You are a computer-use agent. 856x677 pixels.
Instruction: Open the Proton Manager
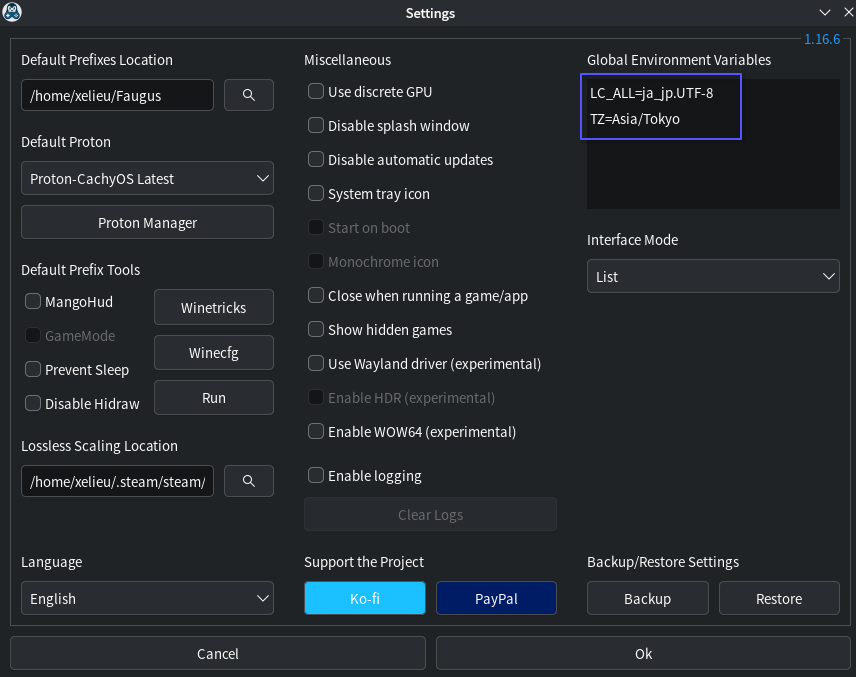[147, 222]
